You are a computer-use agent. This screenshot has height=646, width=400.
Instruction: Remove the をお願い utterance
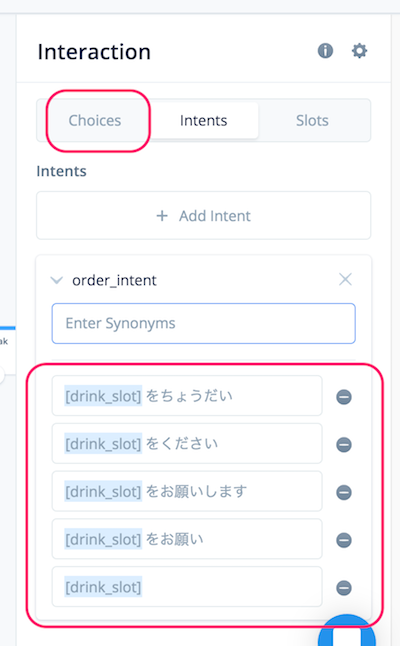pyautogui.click(x=344, y=540)
